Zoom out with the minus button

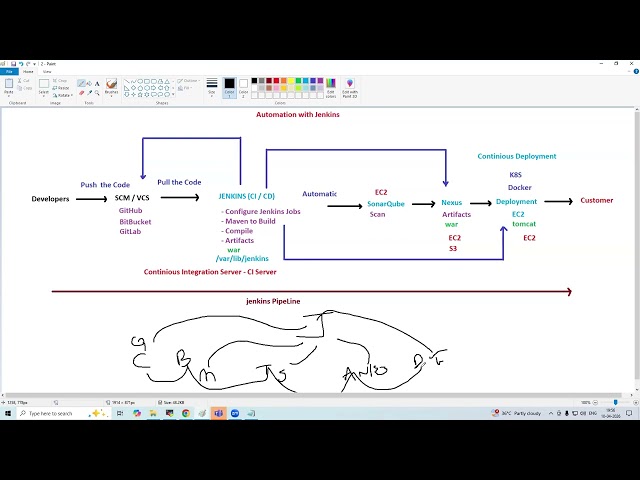(x=595, y=402)
